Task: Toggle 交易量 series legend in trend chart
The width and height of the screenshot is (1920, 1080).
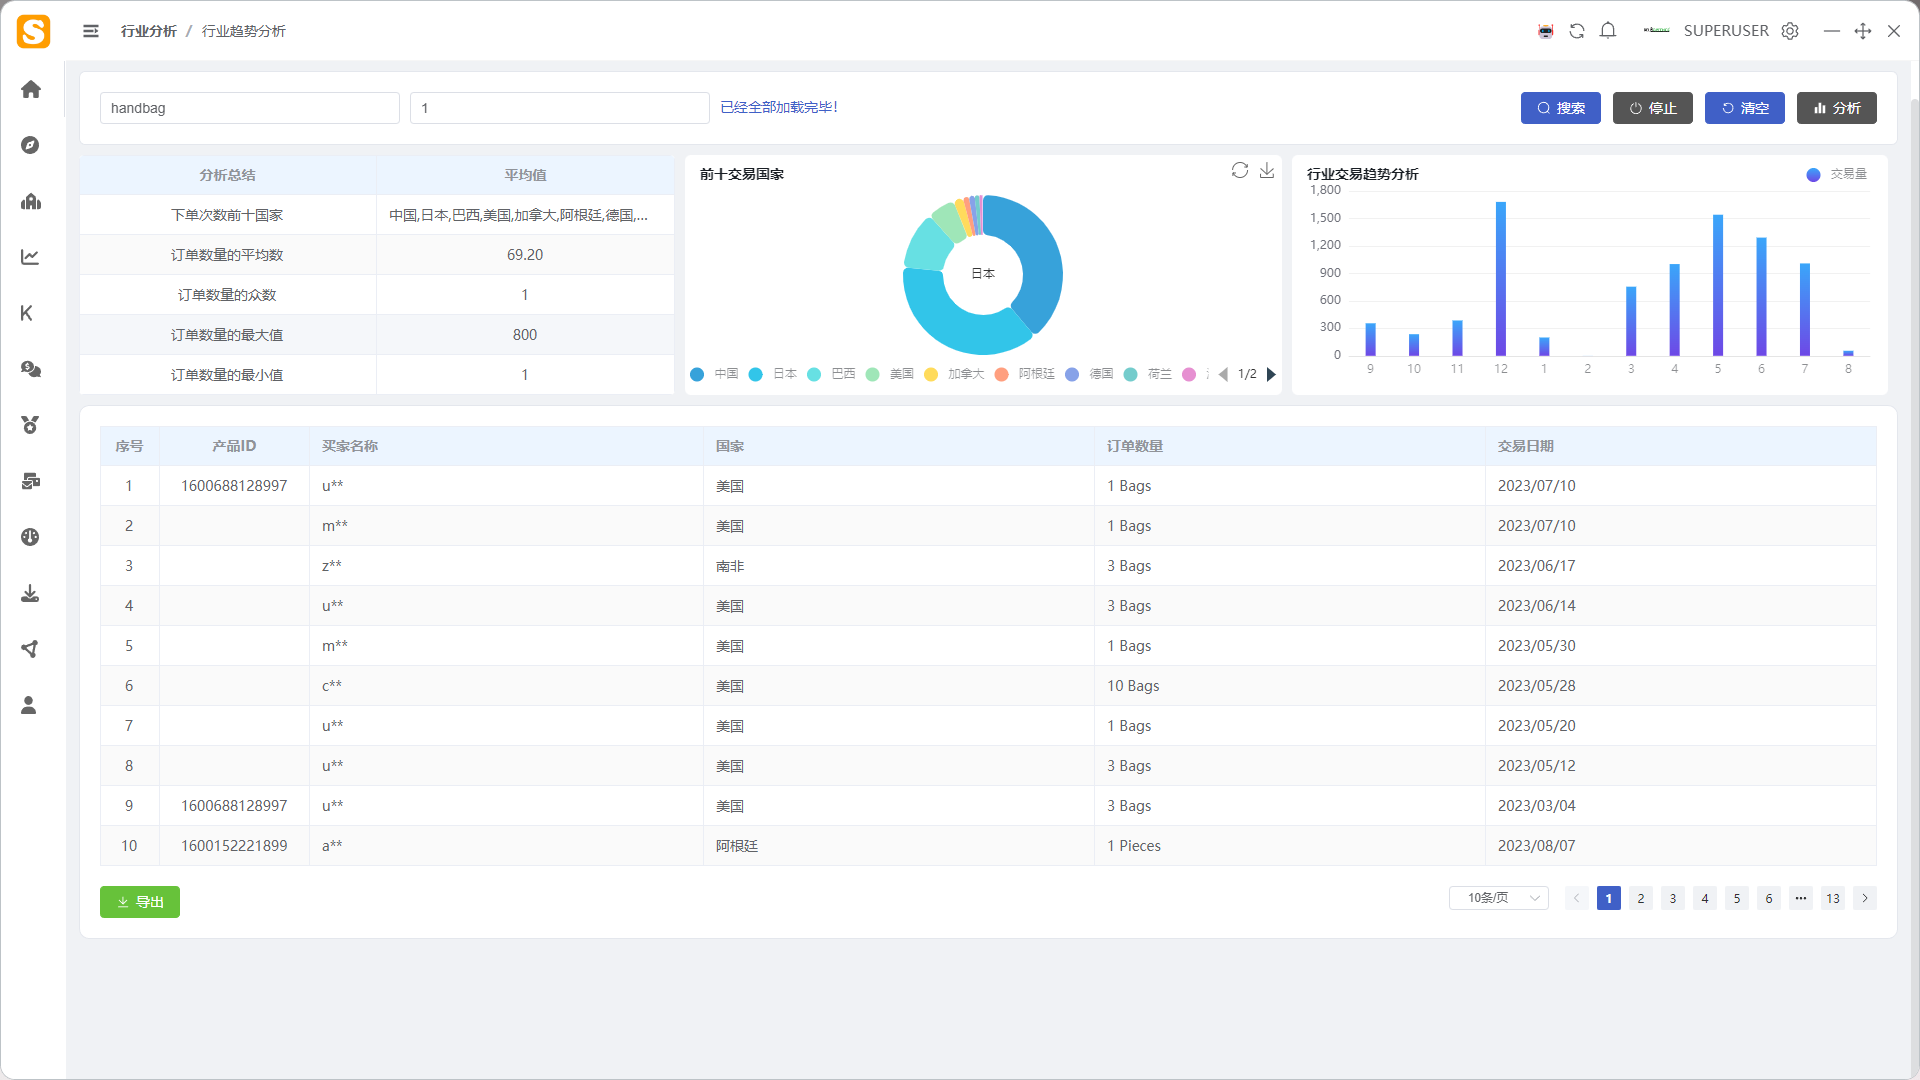Action: coord(1836,174)
